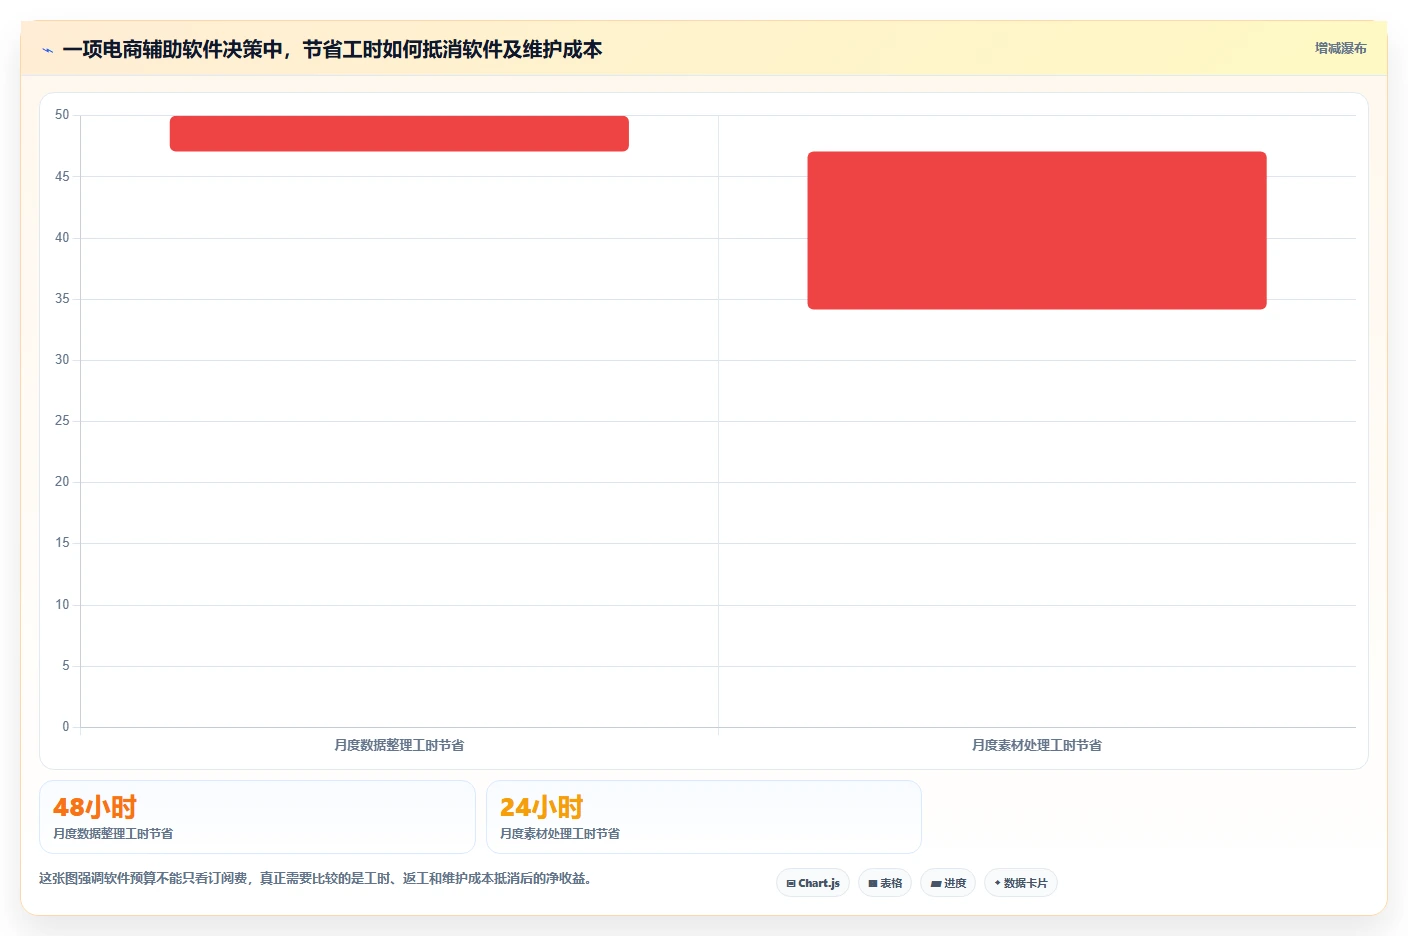Click the 24小时 orange figure
The height and width of the screenshot is (936, 1408).
[541, 807]
